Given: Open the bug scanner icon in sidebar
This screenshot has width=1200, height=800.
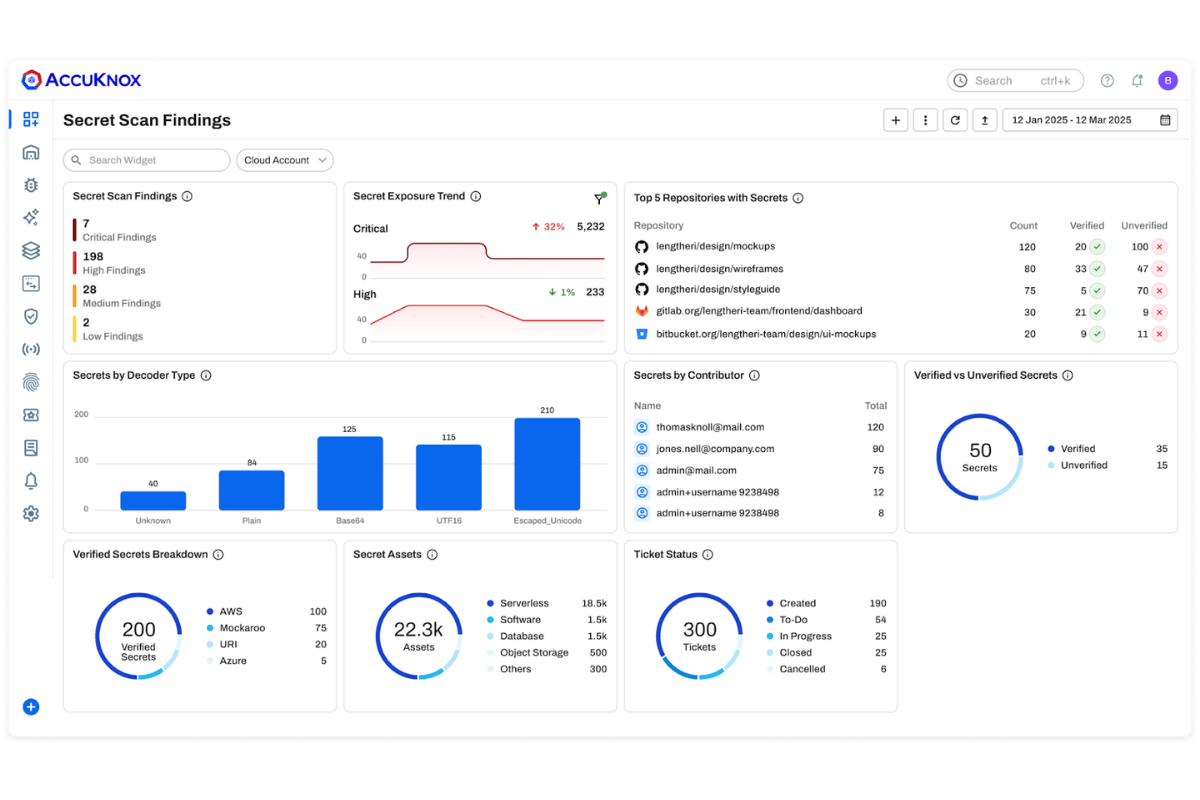Looking at the screenshot, I should click(x=30, y=185).
